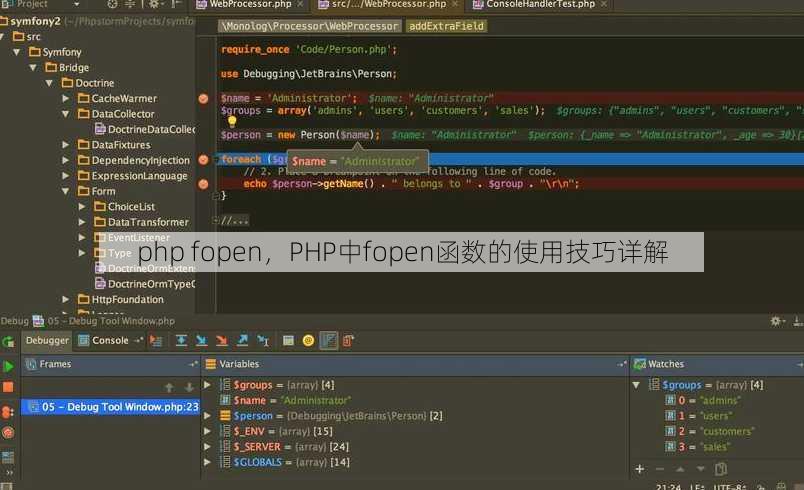This screenshot has height=490, width=804.
Task: Collapse the DataCollector folder
Action: 66,114
